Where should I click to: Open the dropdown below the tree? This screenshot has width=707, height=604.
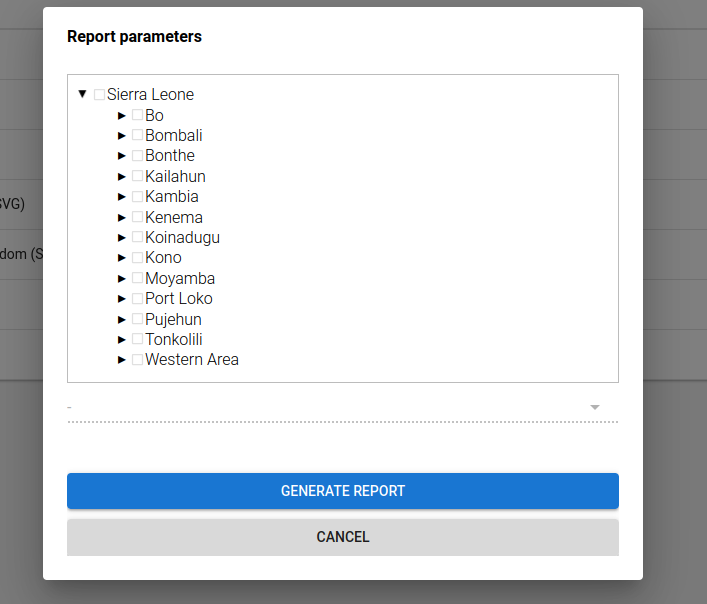pyautogui.click(x=343, y=407)
